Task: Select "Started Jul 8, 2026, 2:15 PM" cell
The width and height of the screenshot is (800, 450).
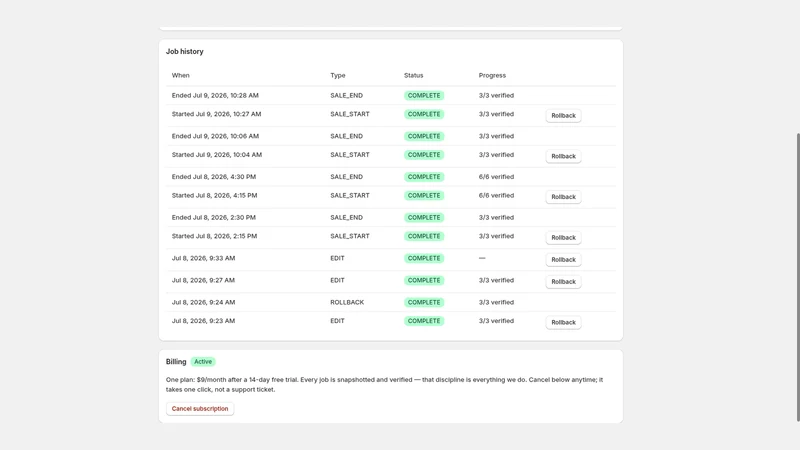Action: tap(214, 236)
